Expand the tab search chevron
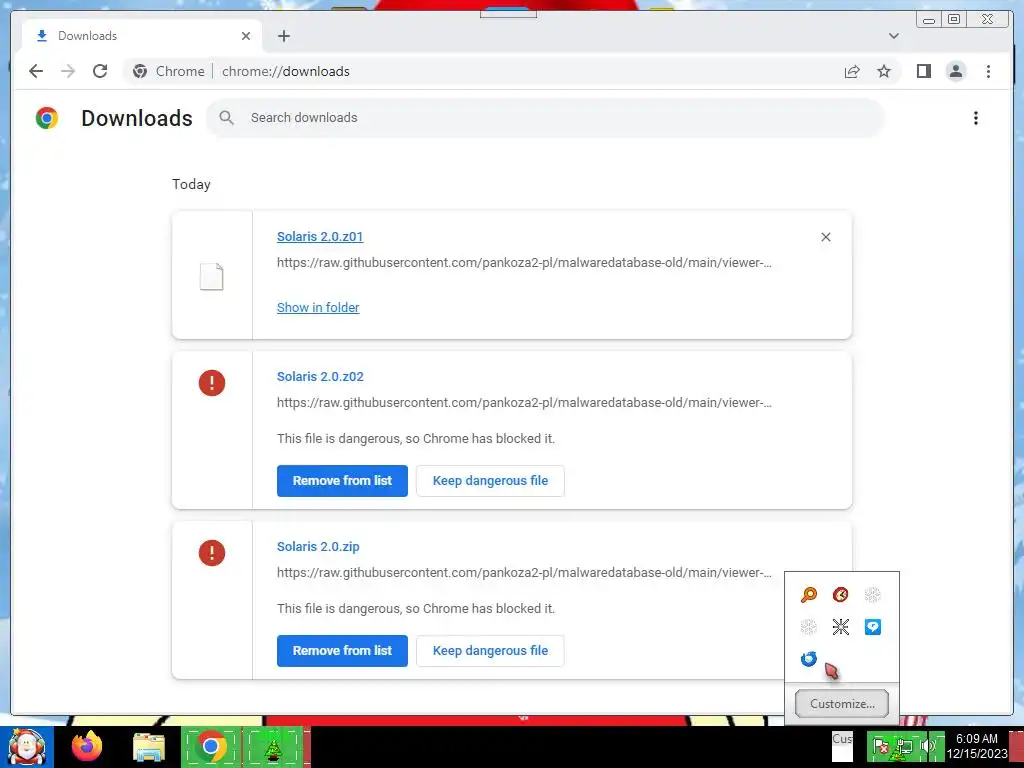 [x=894, y=36]
